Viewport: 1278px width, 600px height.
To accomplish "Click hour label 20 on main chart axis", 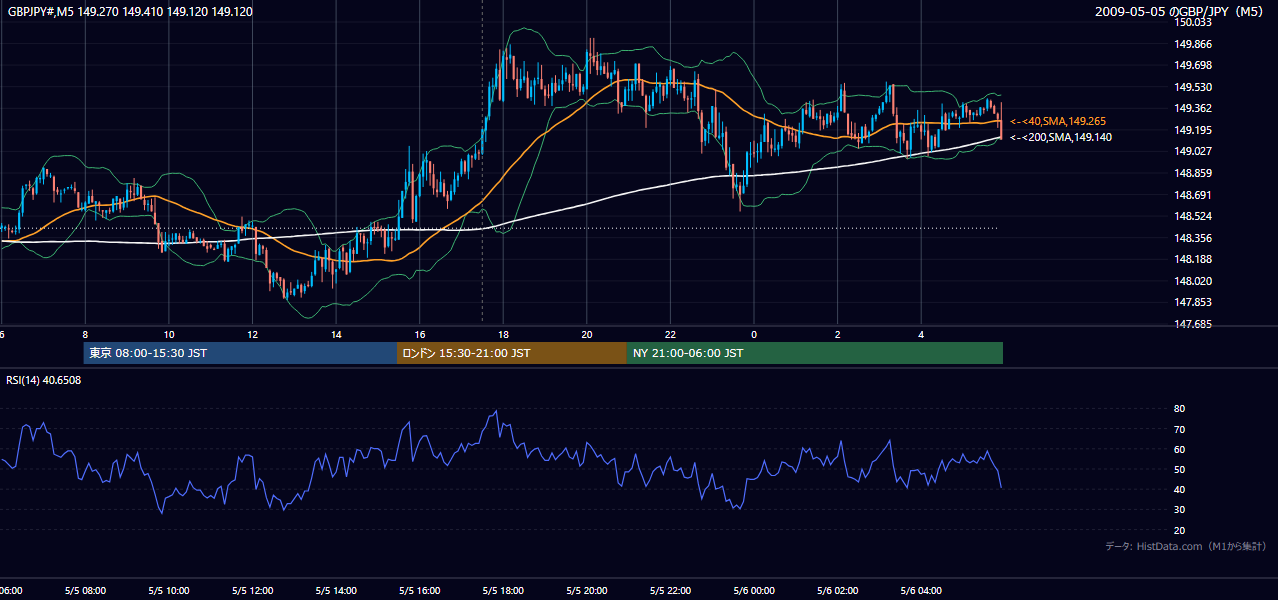I will pos(587,335).
